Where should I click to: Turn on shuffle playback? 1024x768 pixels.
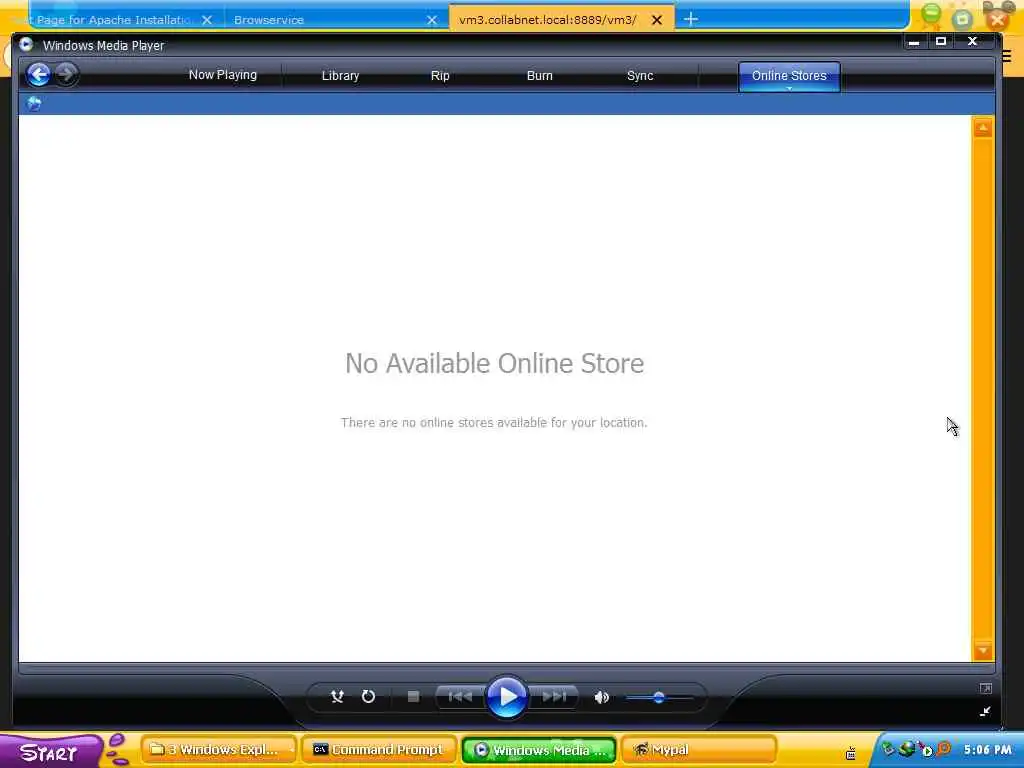337,697
